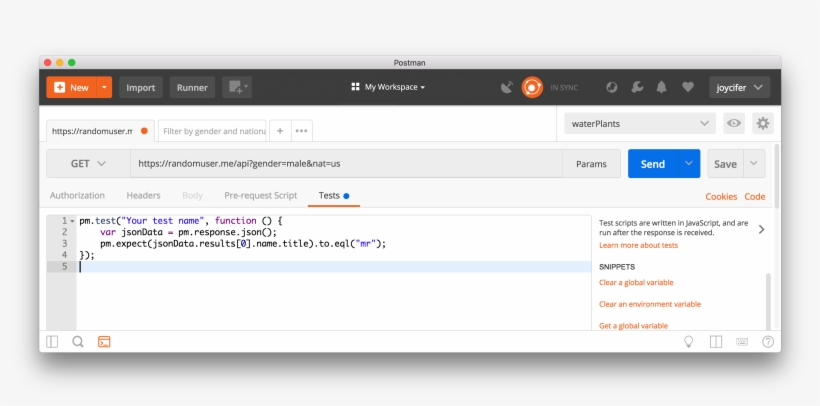Screen dimensions: 820x406
Task: Show notifications bell
Action: pyautogui.click(x=662, y=87)
